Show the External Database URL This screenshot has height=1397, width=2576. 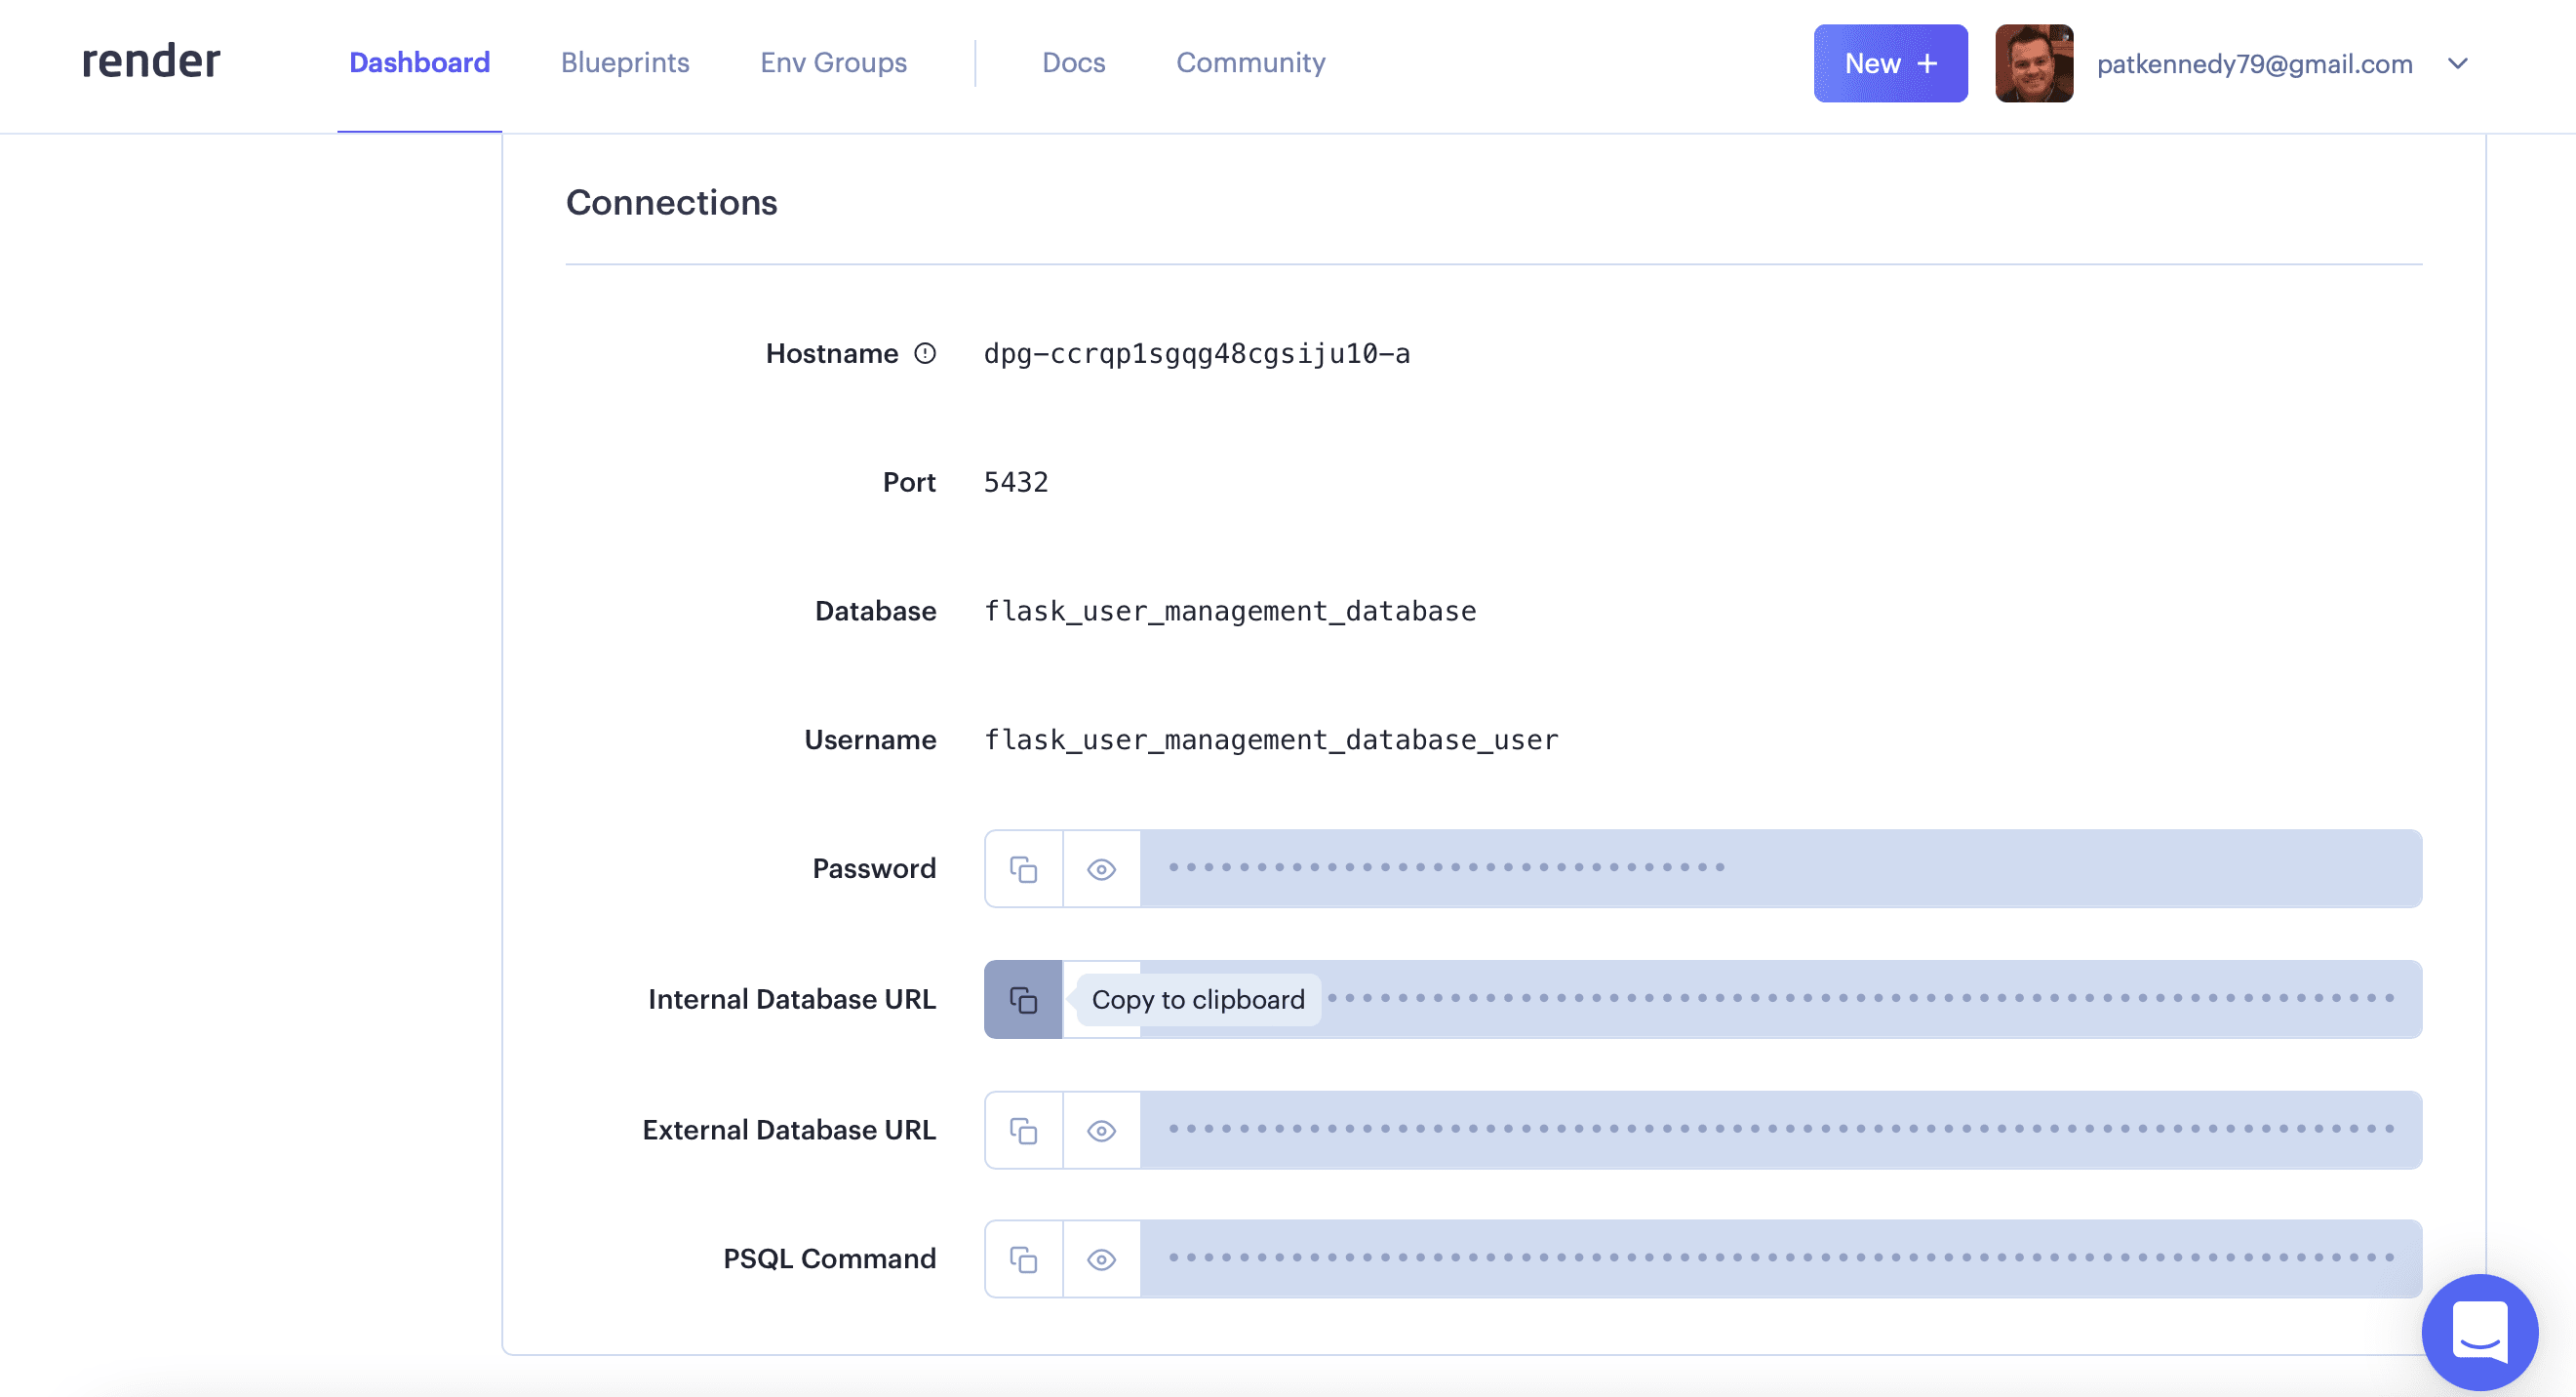(x=1100, y=1129)
